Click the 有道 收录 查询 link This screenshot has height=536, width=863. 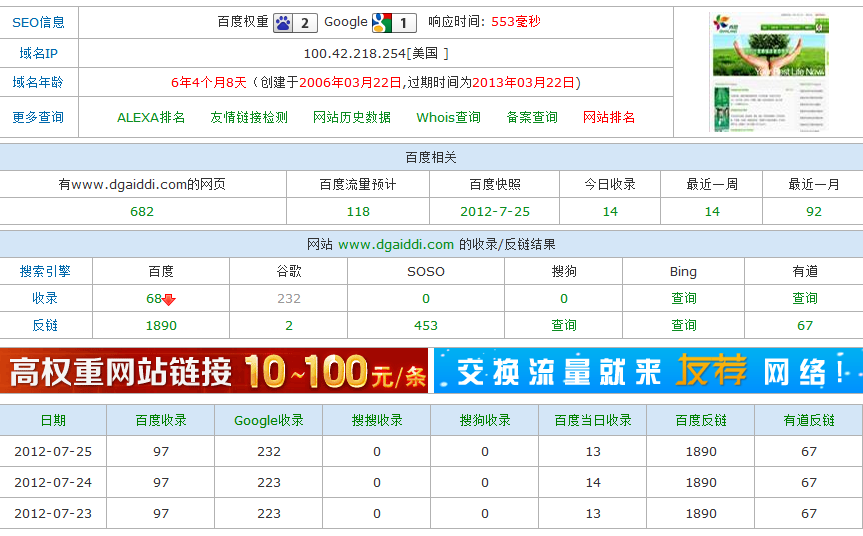(x=805, y=298)
